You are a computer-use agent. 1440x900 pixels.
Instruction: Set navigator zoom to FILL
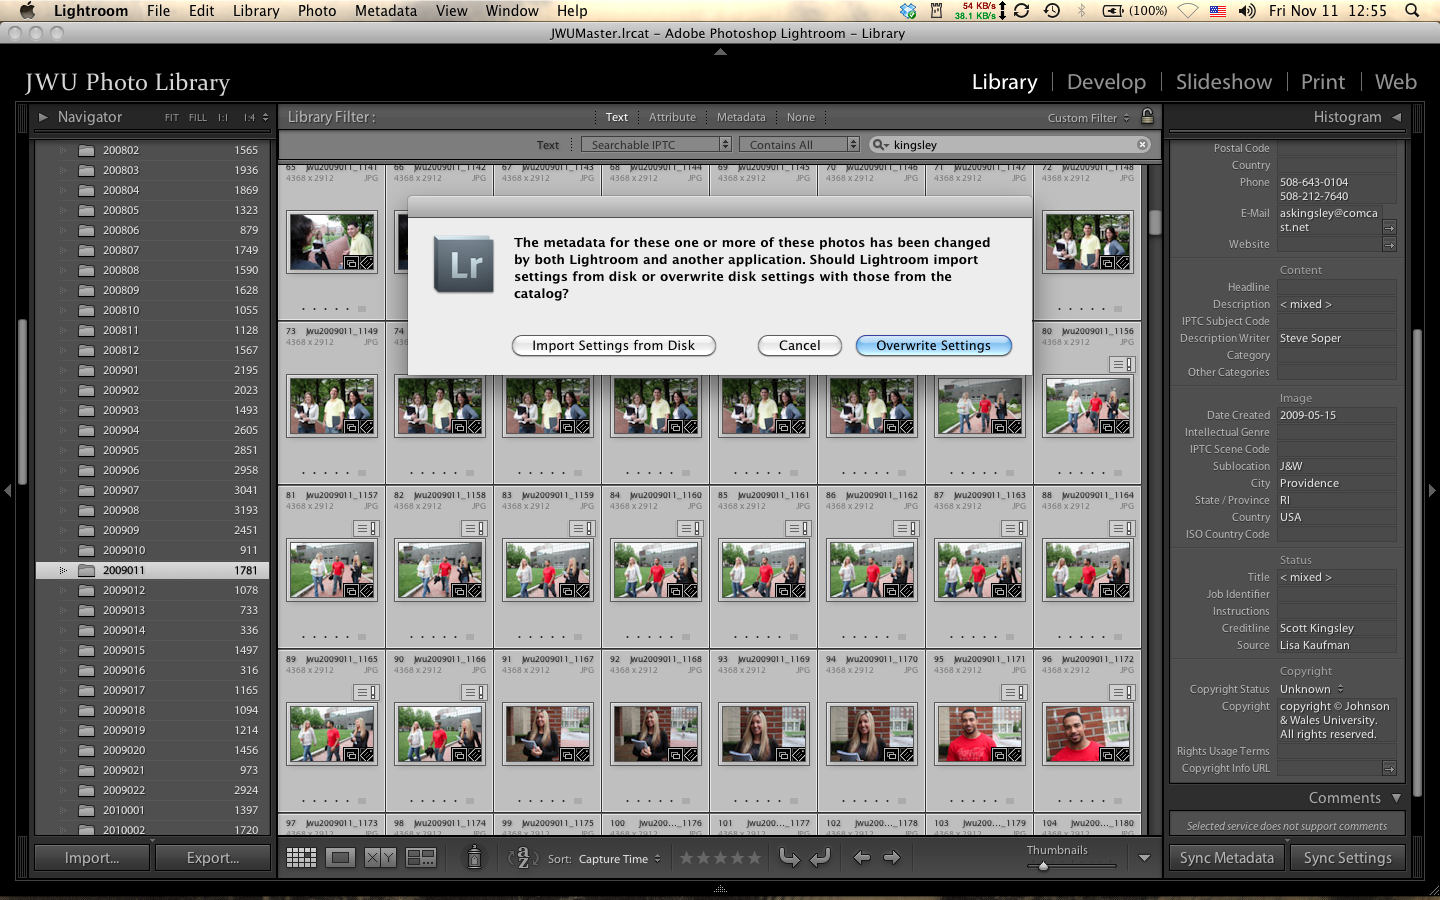[x=198, y=117]
